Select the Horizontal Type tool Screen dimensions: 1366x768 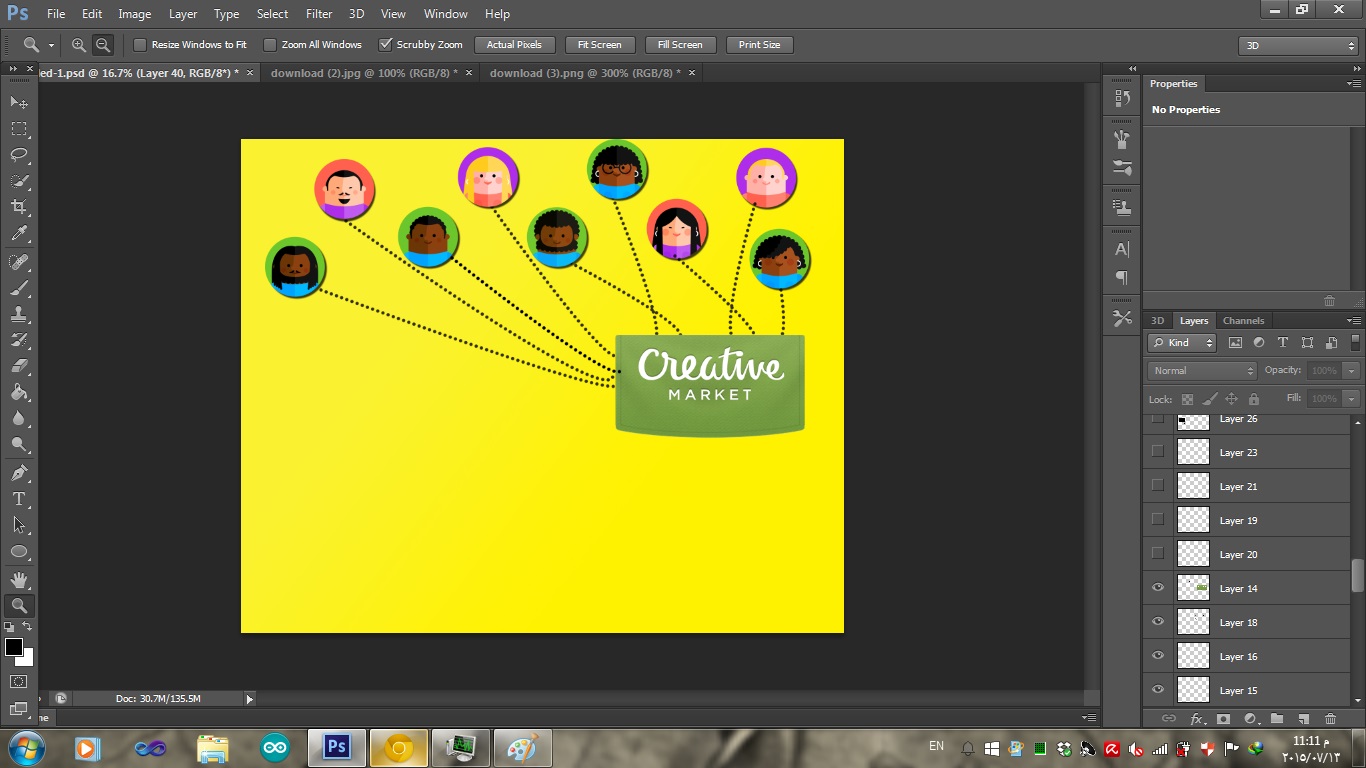(x=19, y=499)
